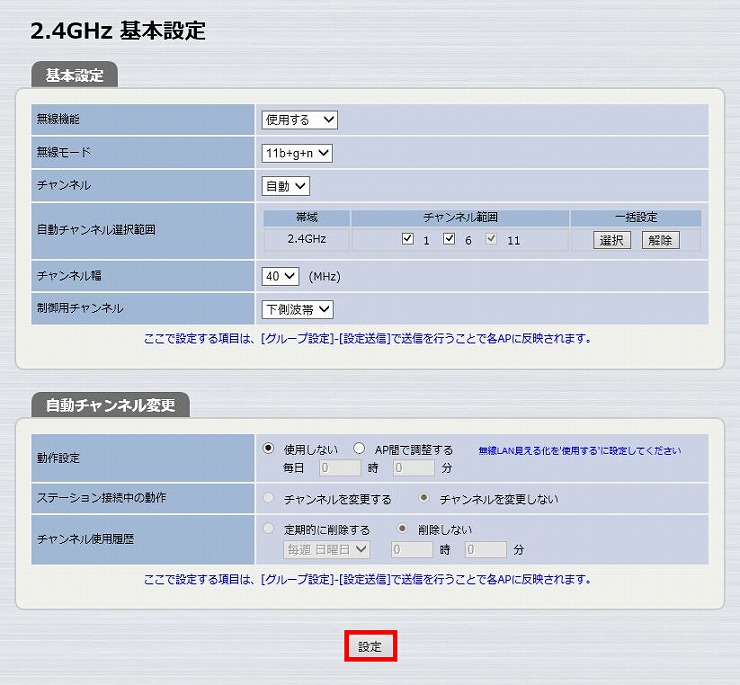Open the チャンネル dropdown showing 自動
The height and width of the screenshot is (685, 740).
coord(286,186)
